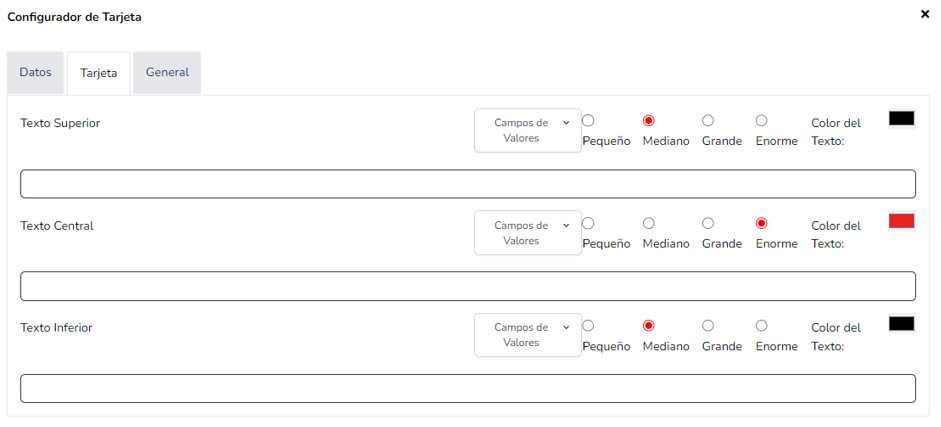Click the Texto Inferior input field
Viewport: 941px width, 427px height.
coord(468,388)
